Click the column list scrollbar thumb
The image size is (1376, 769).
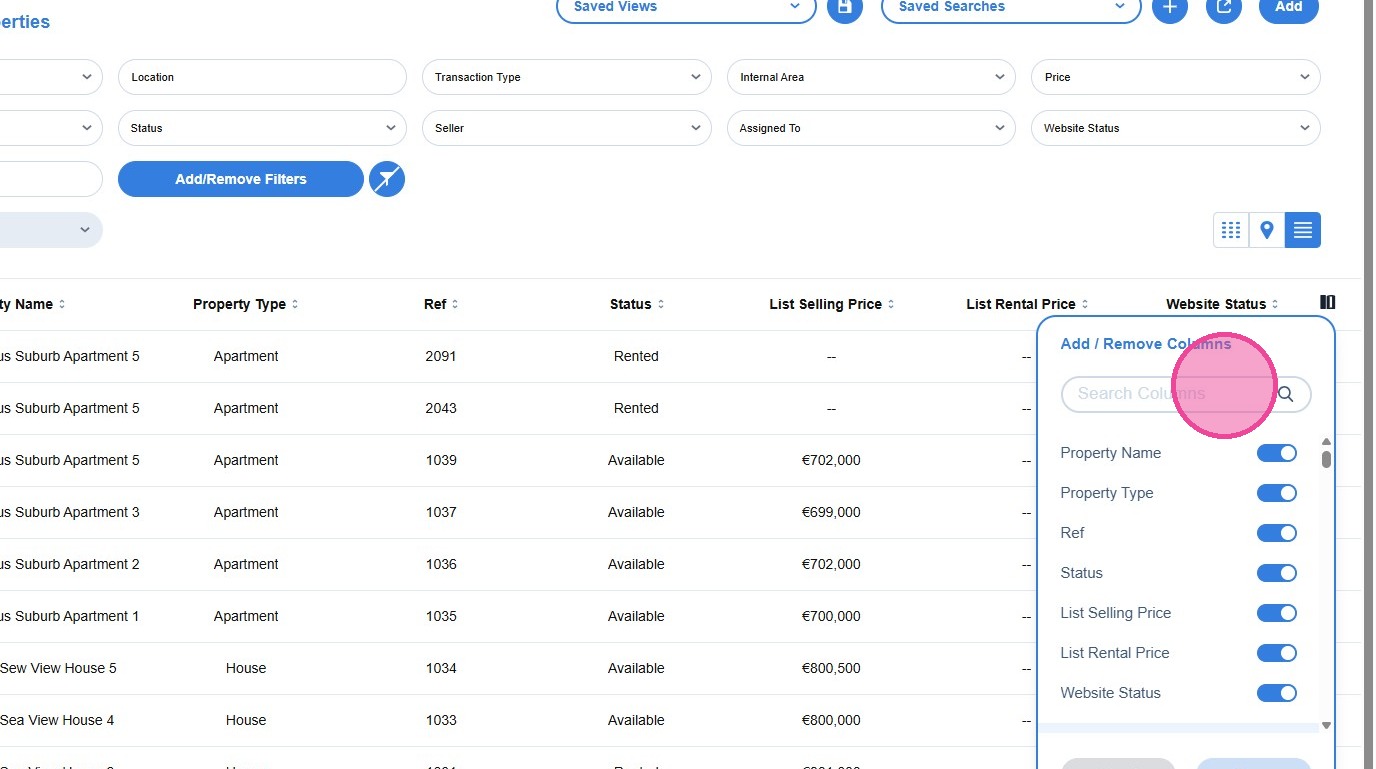1327,459
